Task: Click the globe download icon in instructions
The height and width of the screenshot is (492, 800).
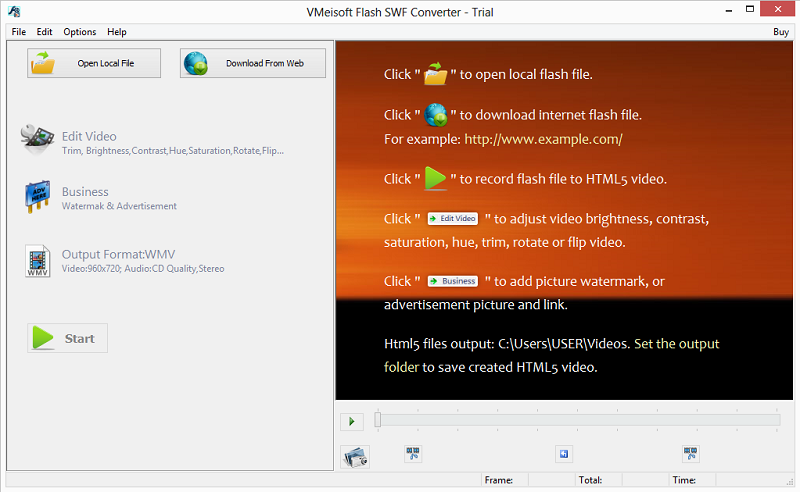Action: point(436,115)
